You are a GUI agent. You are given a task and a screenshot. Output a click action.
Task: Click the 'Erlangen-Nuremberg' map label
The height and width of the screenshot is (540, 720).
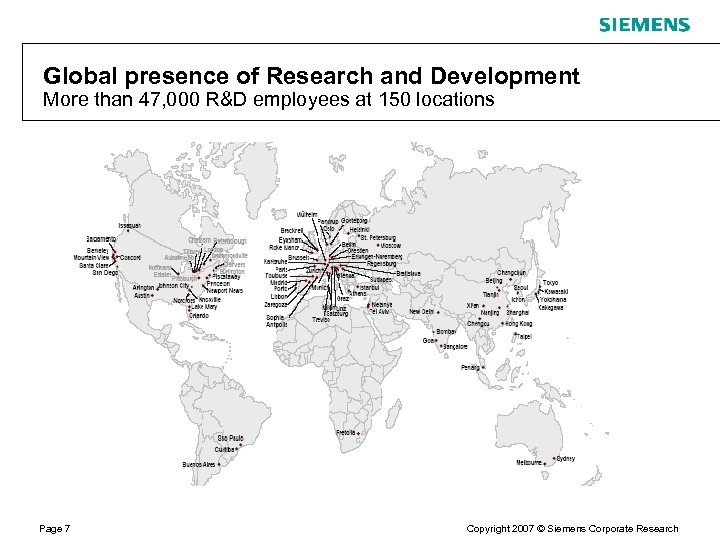377,257
